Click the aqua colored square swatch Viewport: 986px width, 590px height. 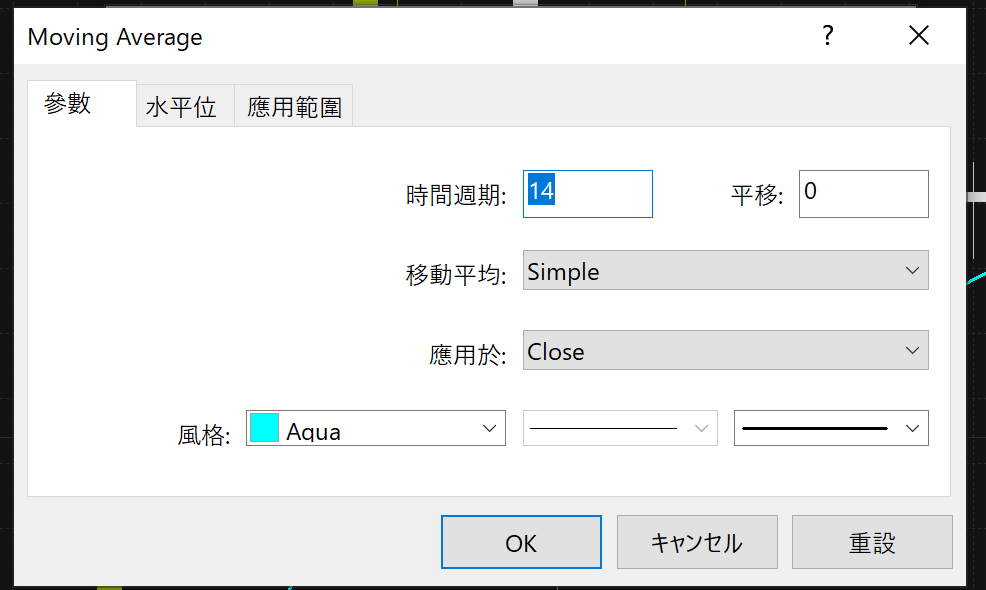(x=264, y=428)
